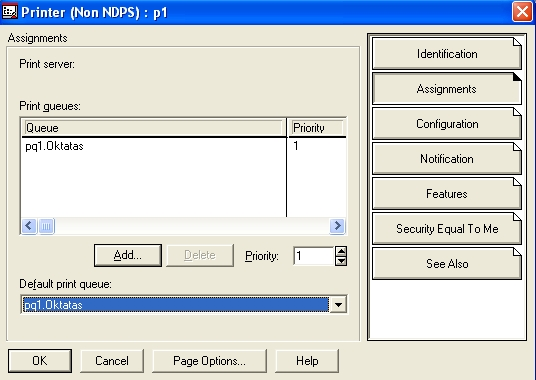
Task: Decrease Priority with the down spinner arrow
Action: click(x=341, y=261)
